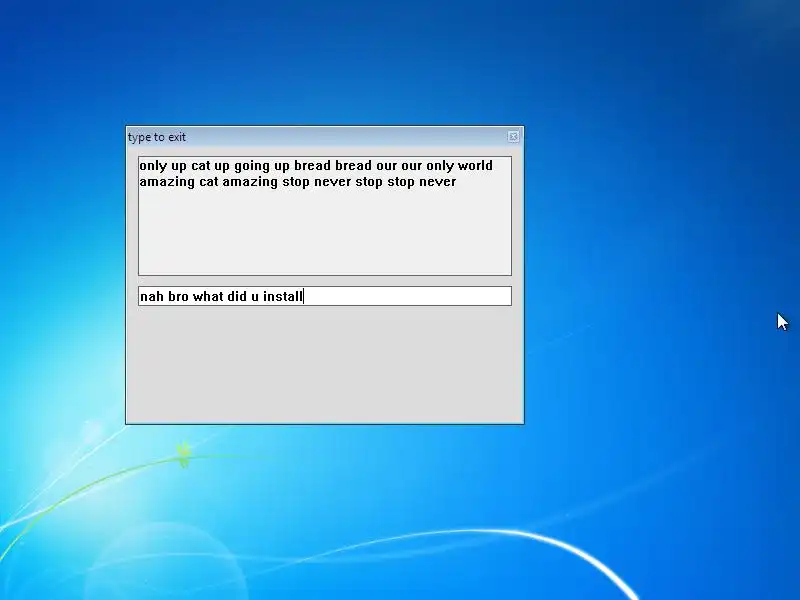800x600 pixels.
Task: Click the text box with "only up cat up going"
Action: (x=324, y=216)
